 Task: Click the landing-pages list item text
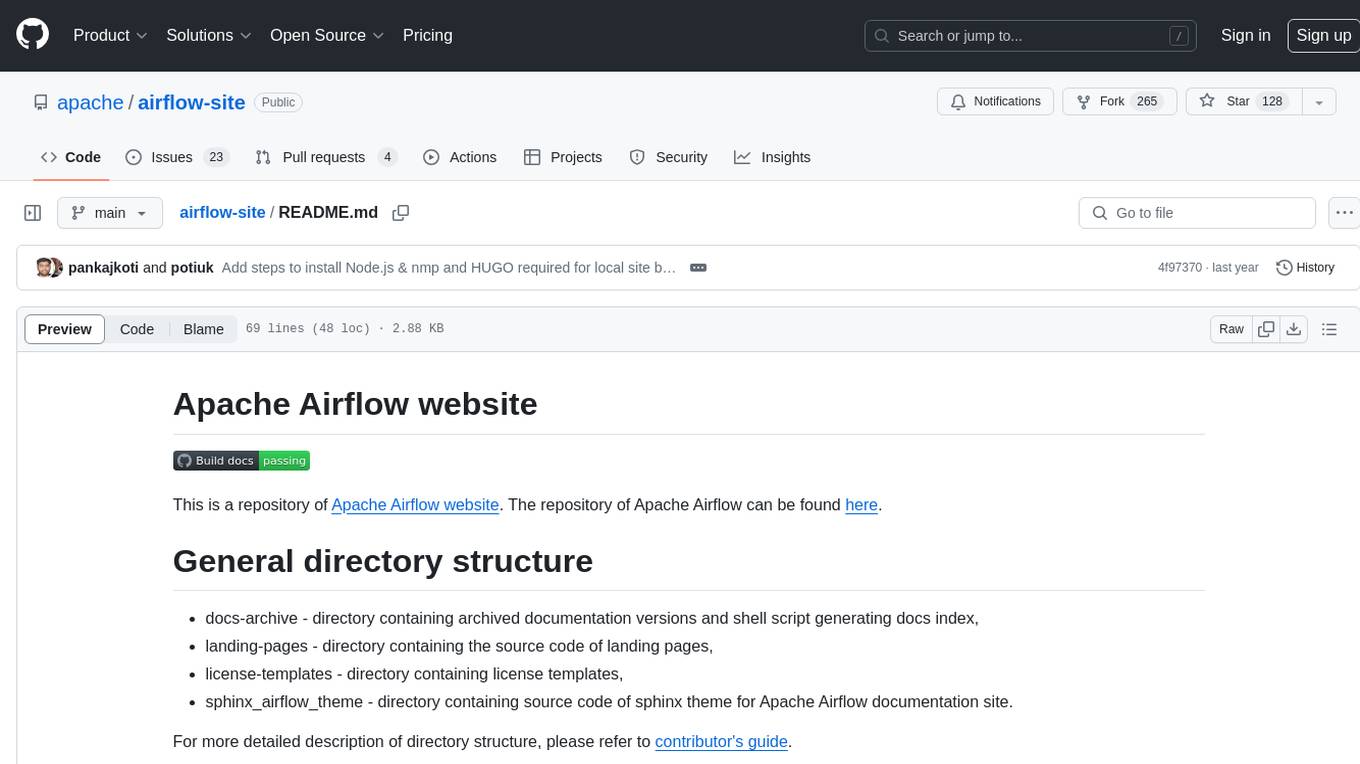(459, 646)
